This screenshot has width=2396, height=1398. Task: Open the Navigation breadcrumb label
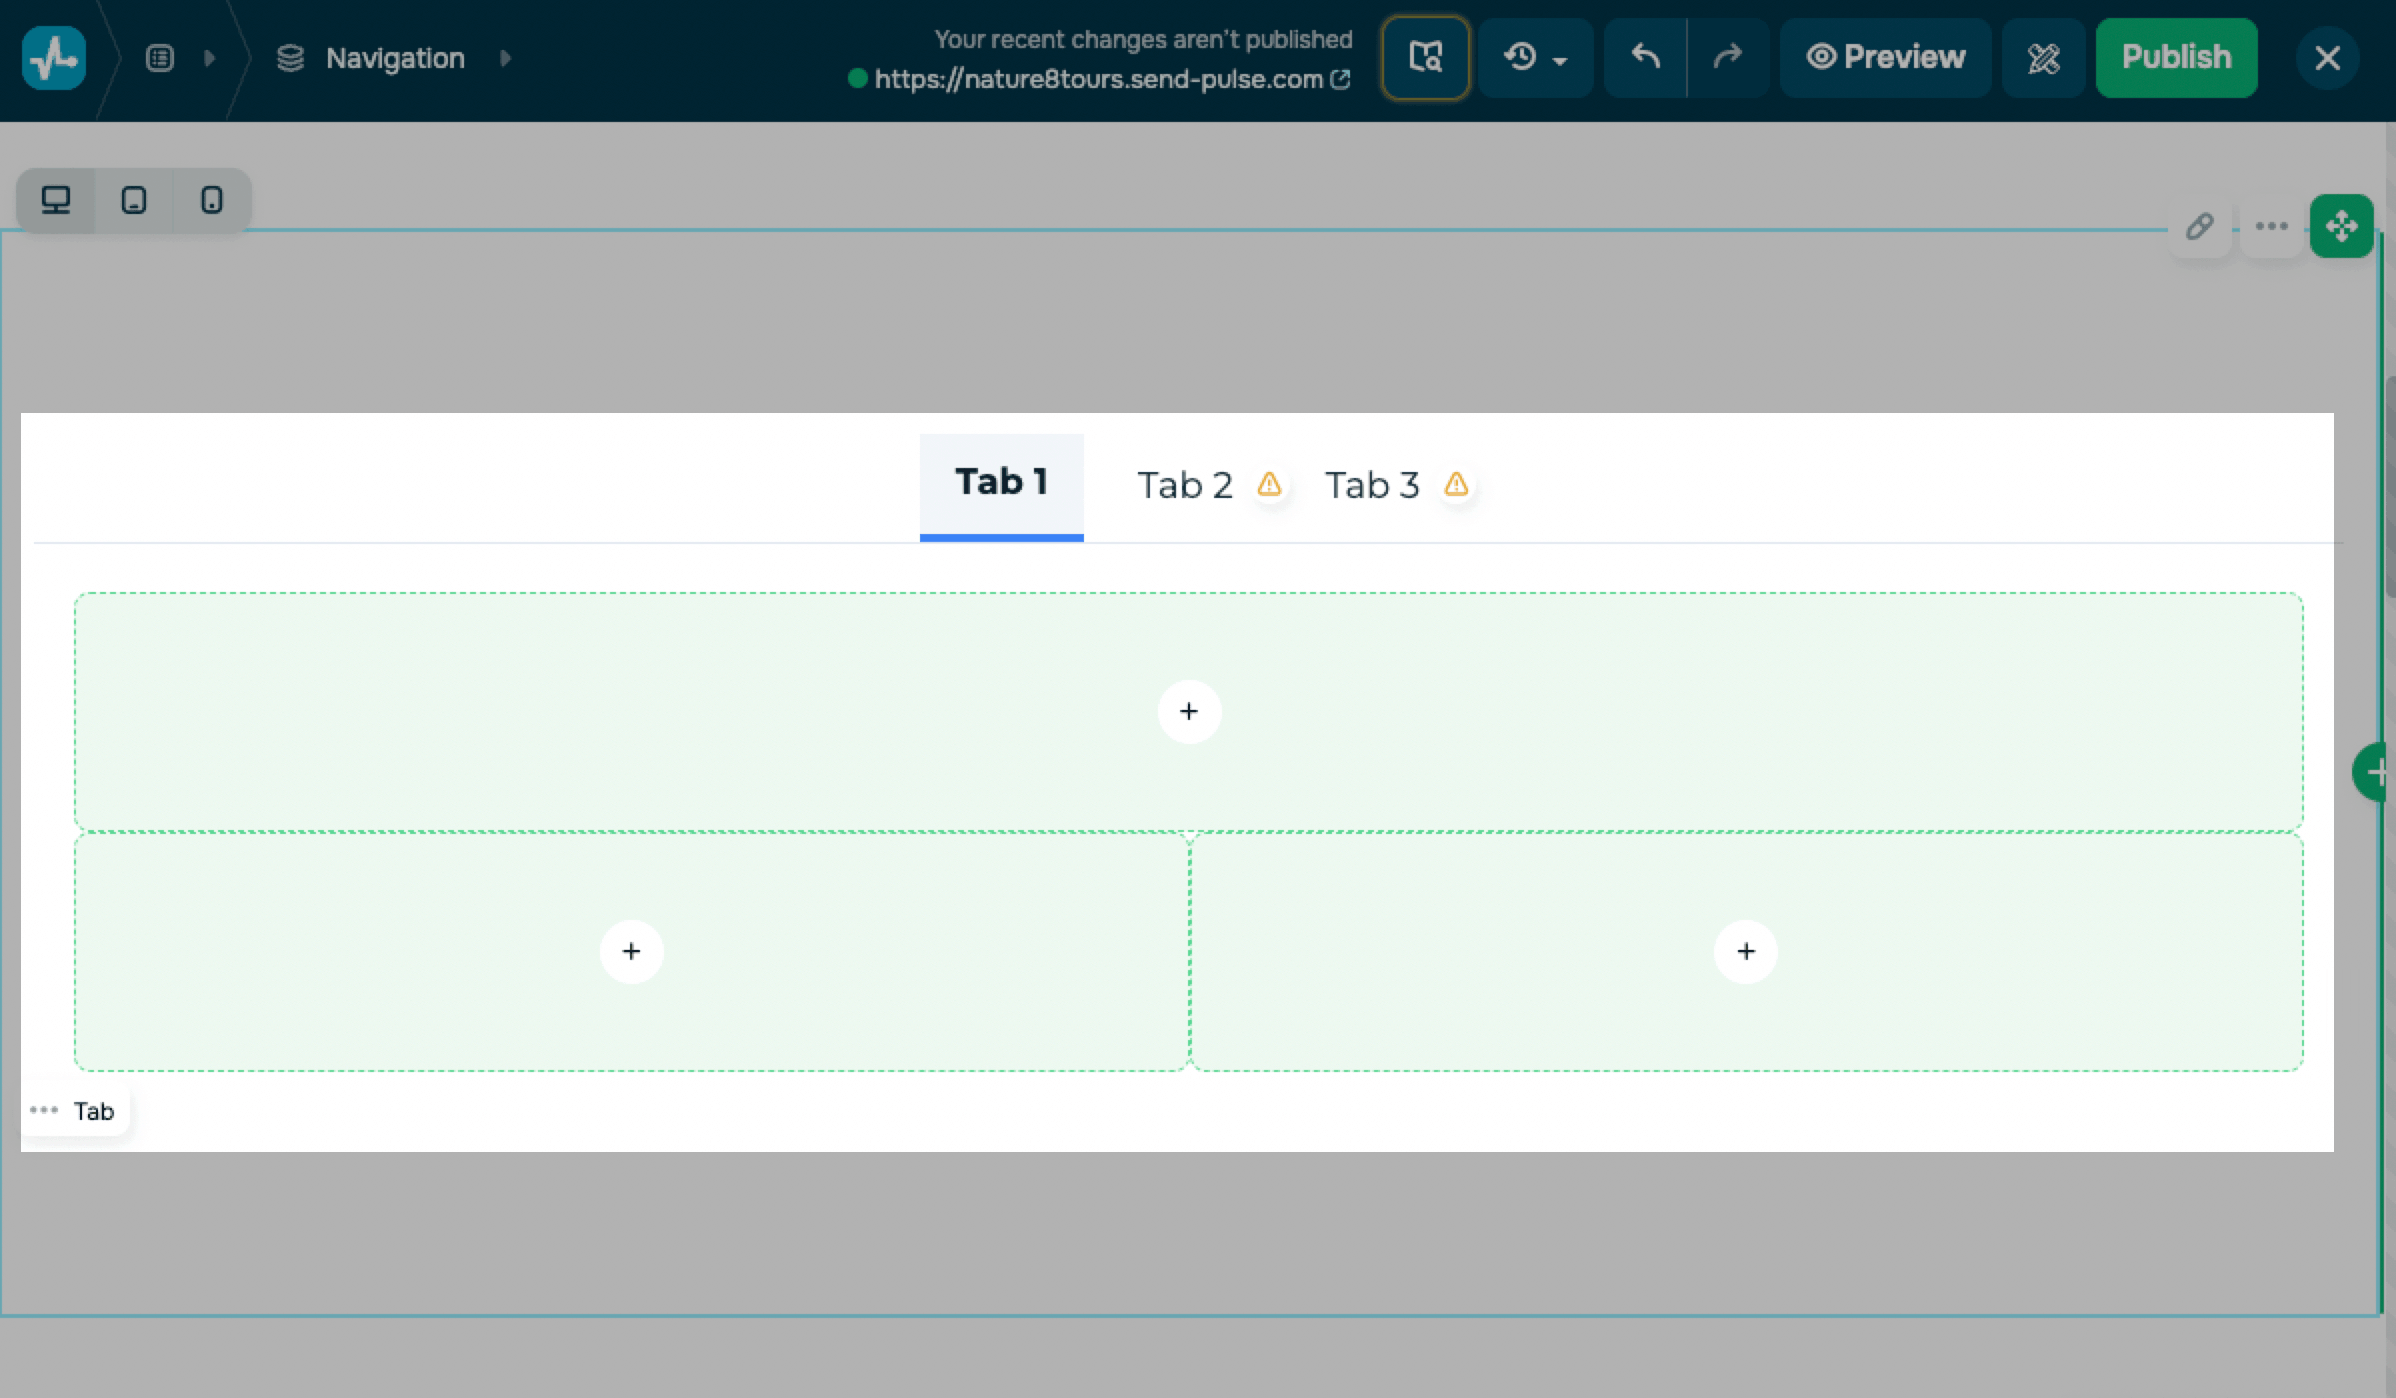(395, 58)
